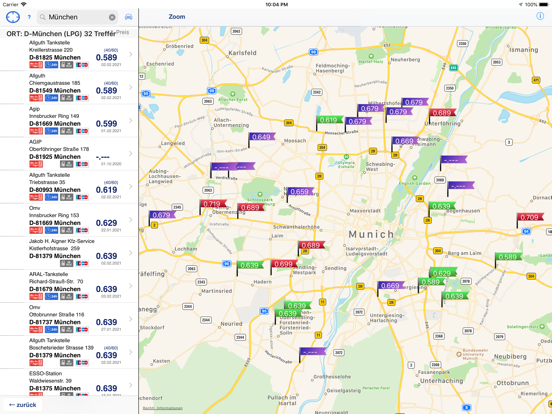The width and height of the screenshot is (552, 414).
Task: Select Allguth Tankstelle Kreillerstrasse 220 entry
Action: [69, 54]
